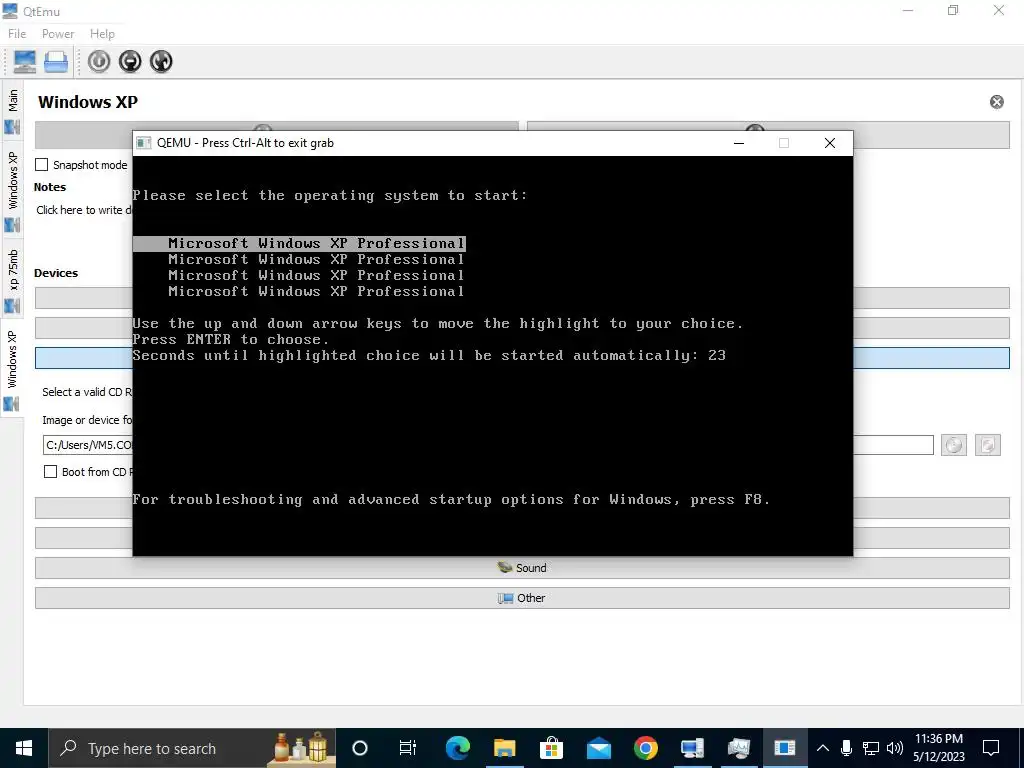Switch to the Main vertical tab
The image size is (1024, 768).
[12, 112]
